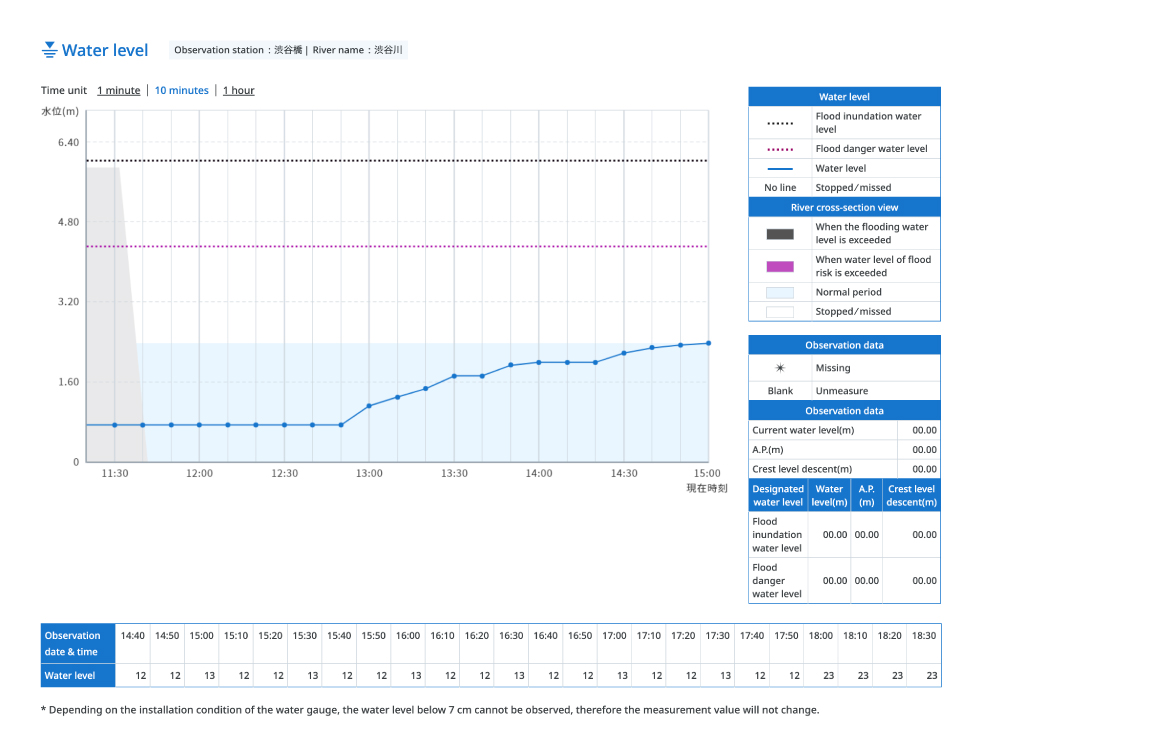Click the Designated water level column header
Viewport: 1176px width, 756px height.
click(x=778, y=496)
